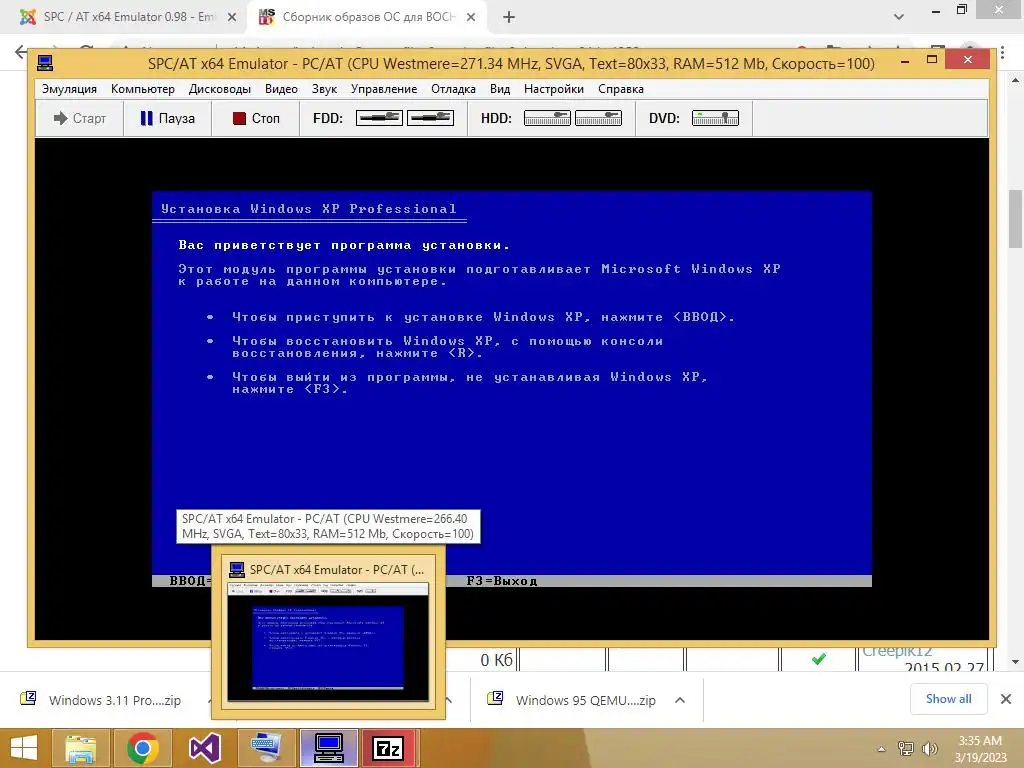The width and height of the screenshot is (1024, 768).
Task: Open the Настройки menu
Action: click(x=553, y=89)
